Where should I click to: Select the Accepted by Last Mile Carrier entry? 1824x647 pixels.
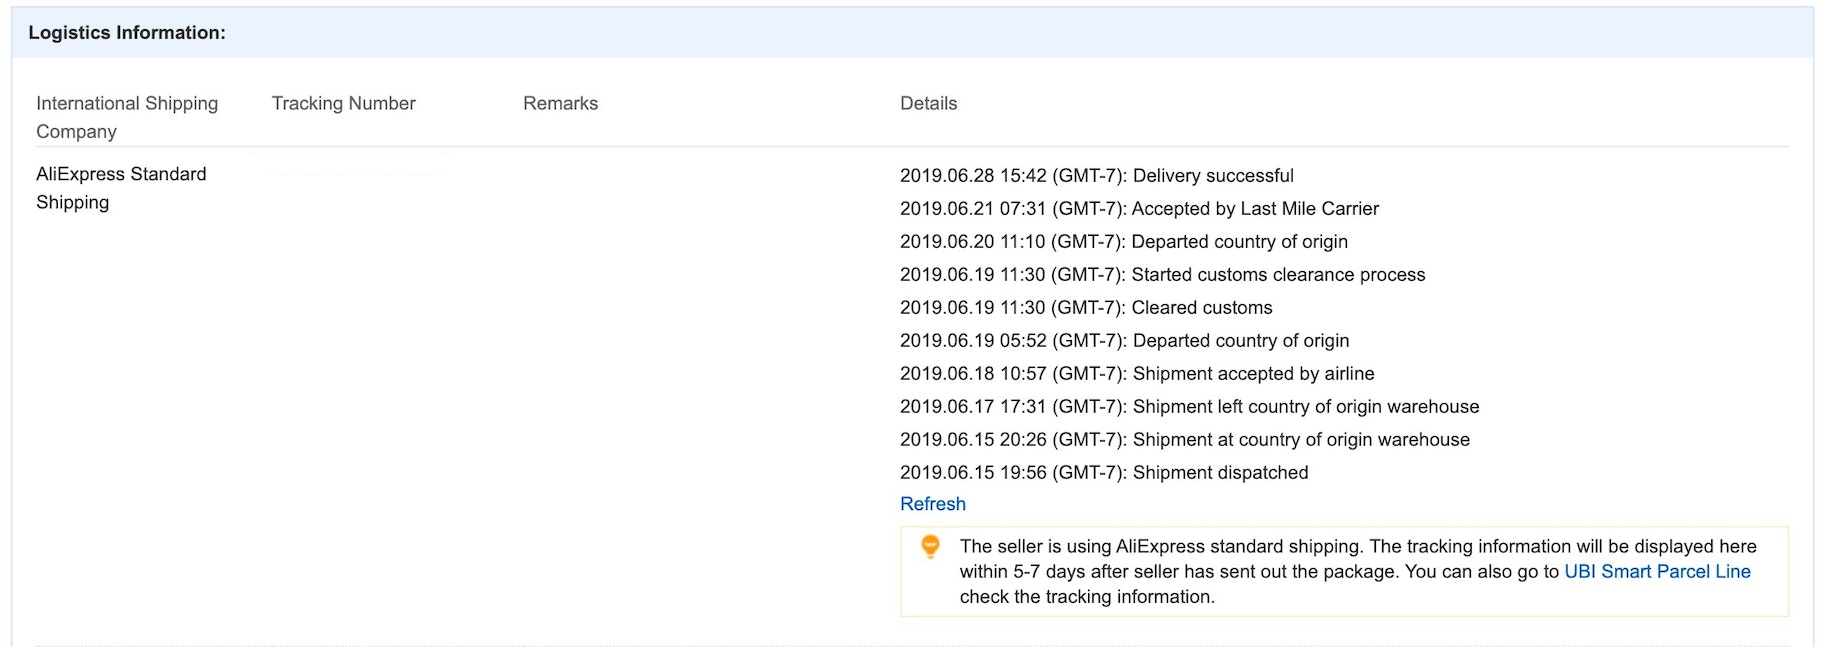click(x=1139, y=209)
